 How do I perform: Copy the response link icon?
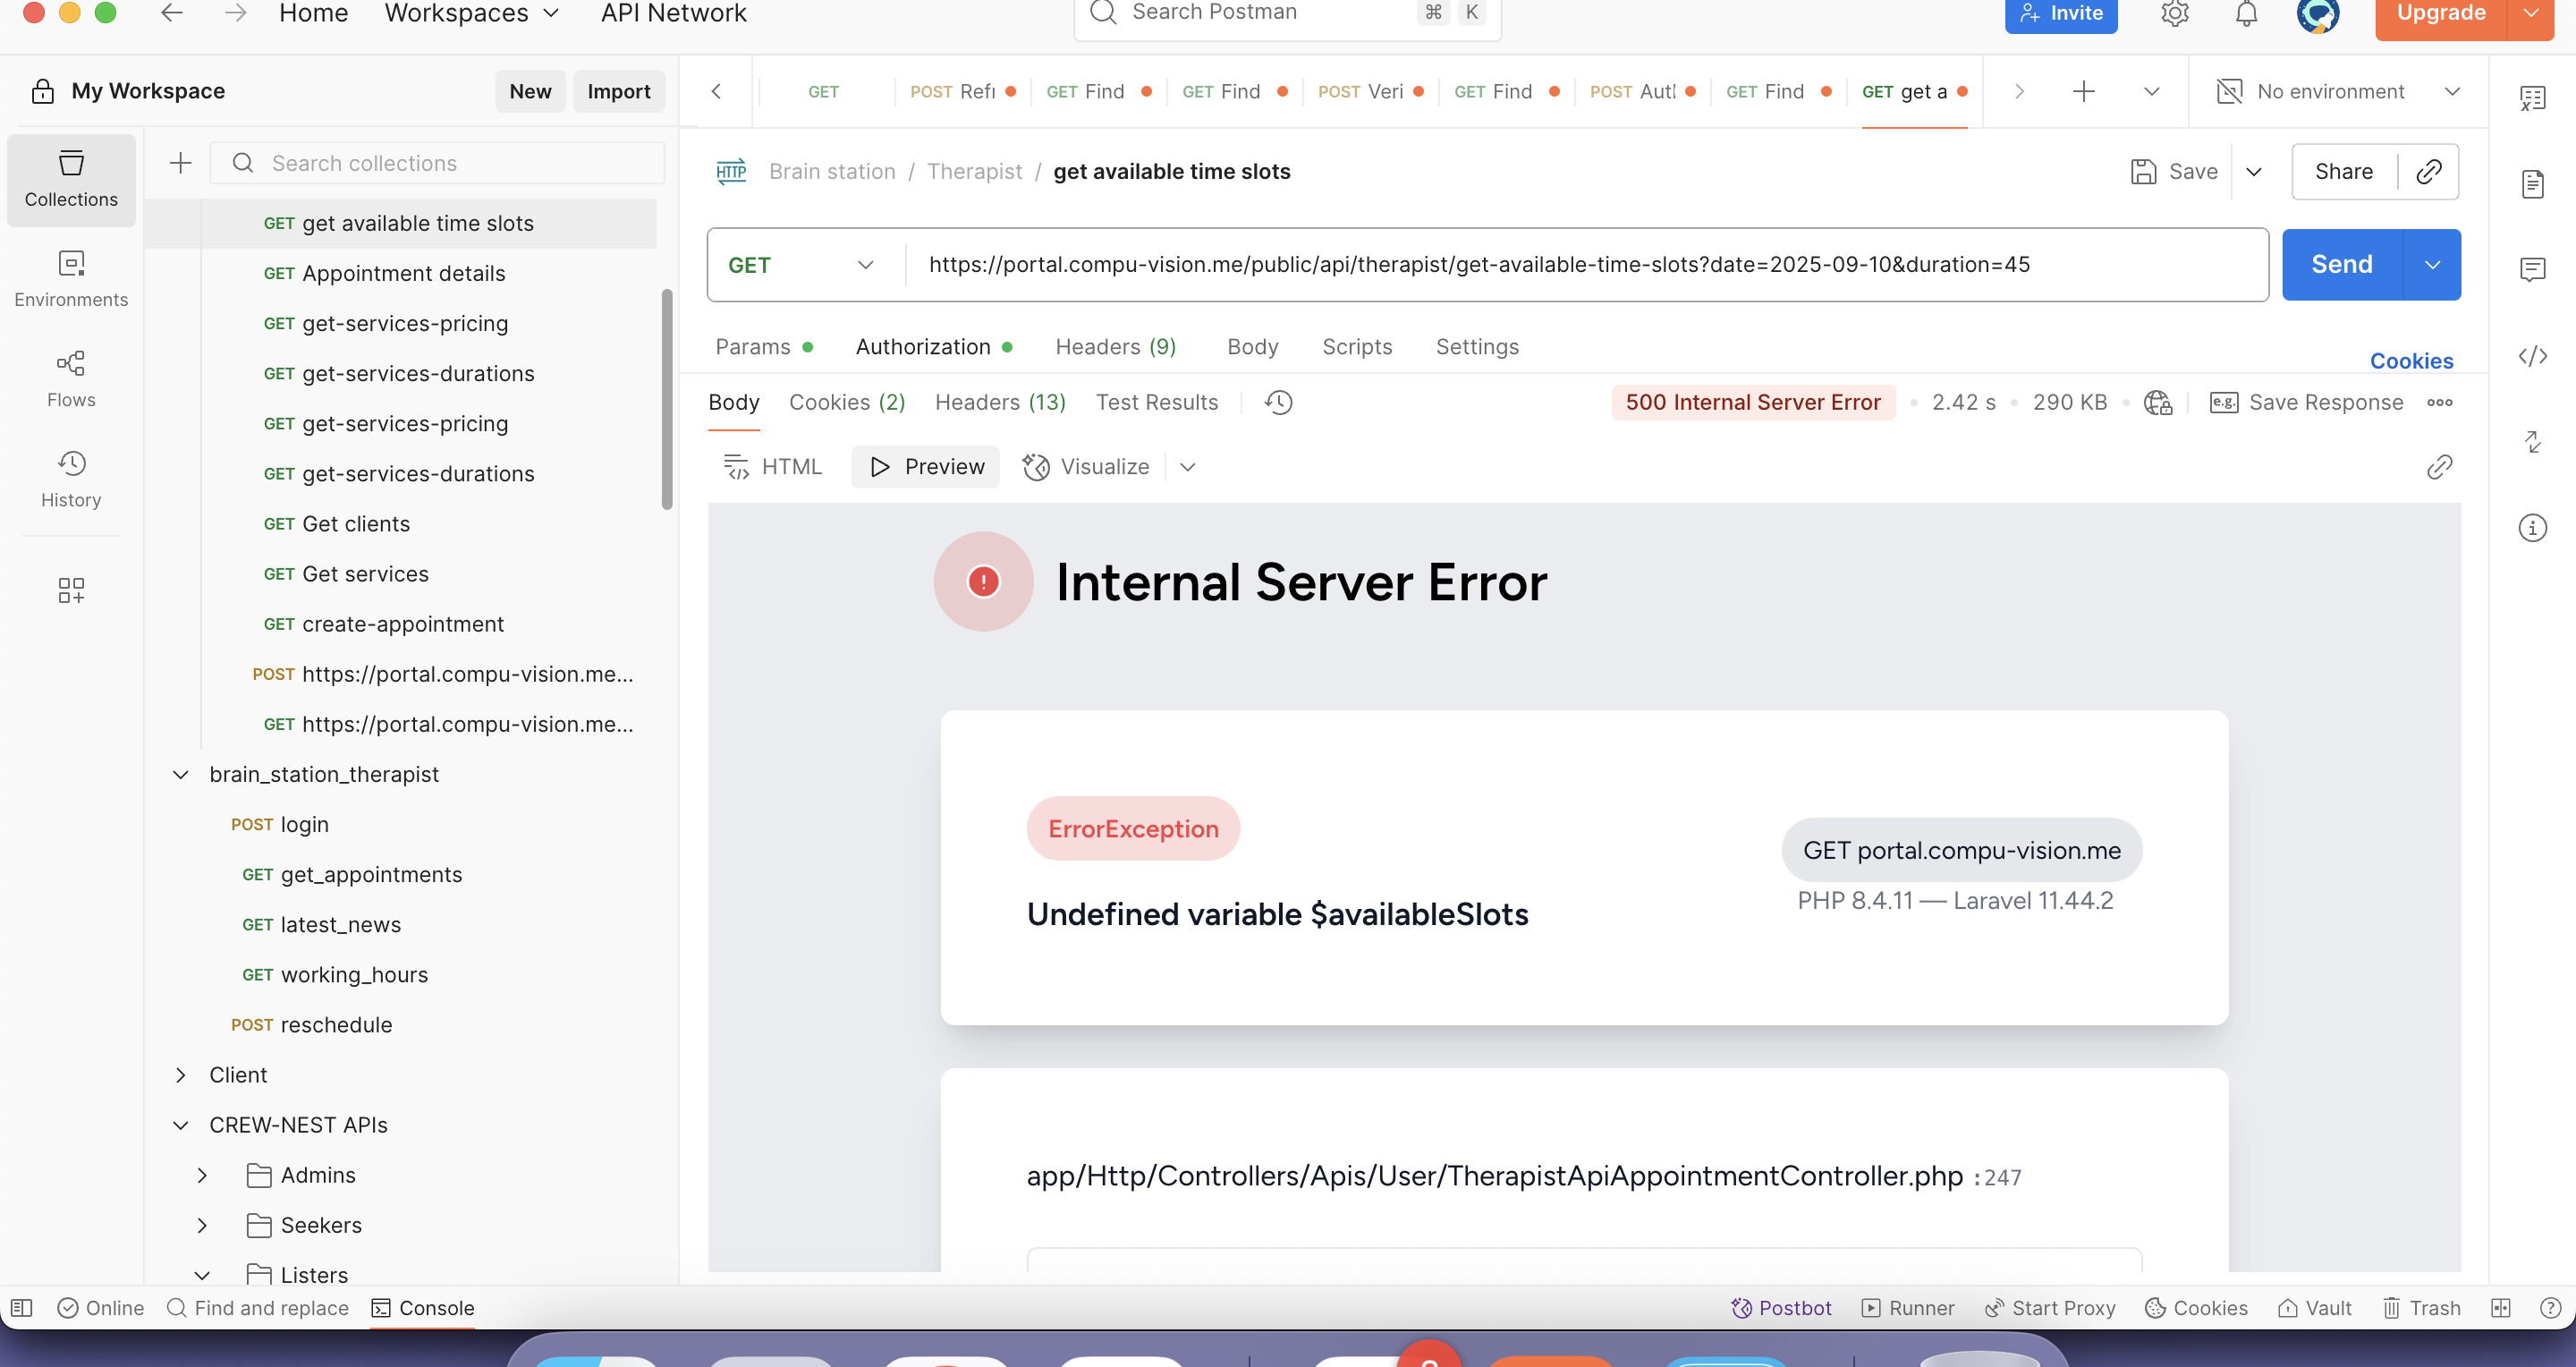2439,467
